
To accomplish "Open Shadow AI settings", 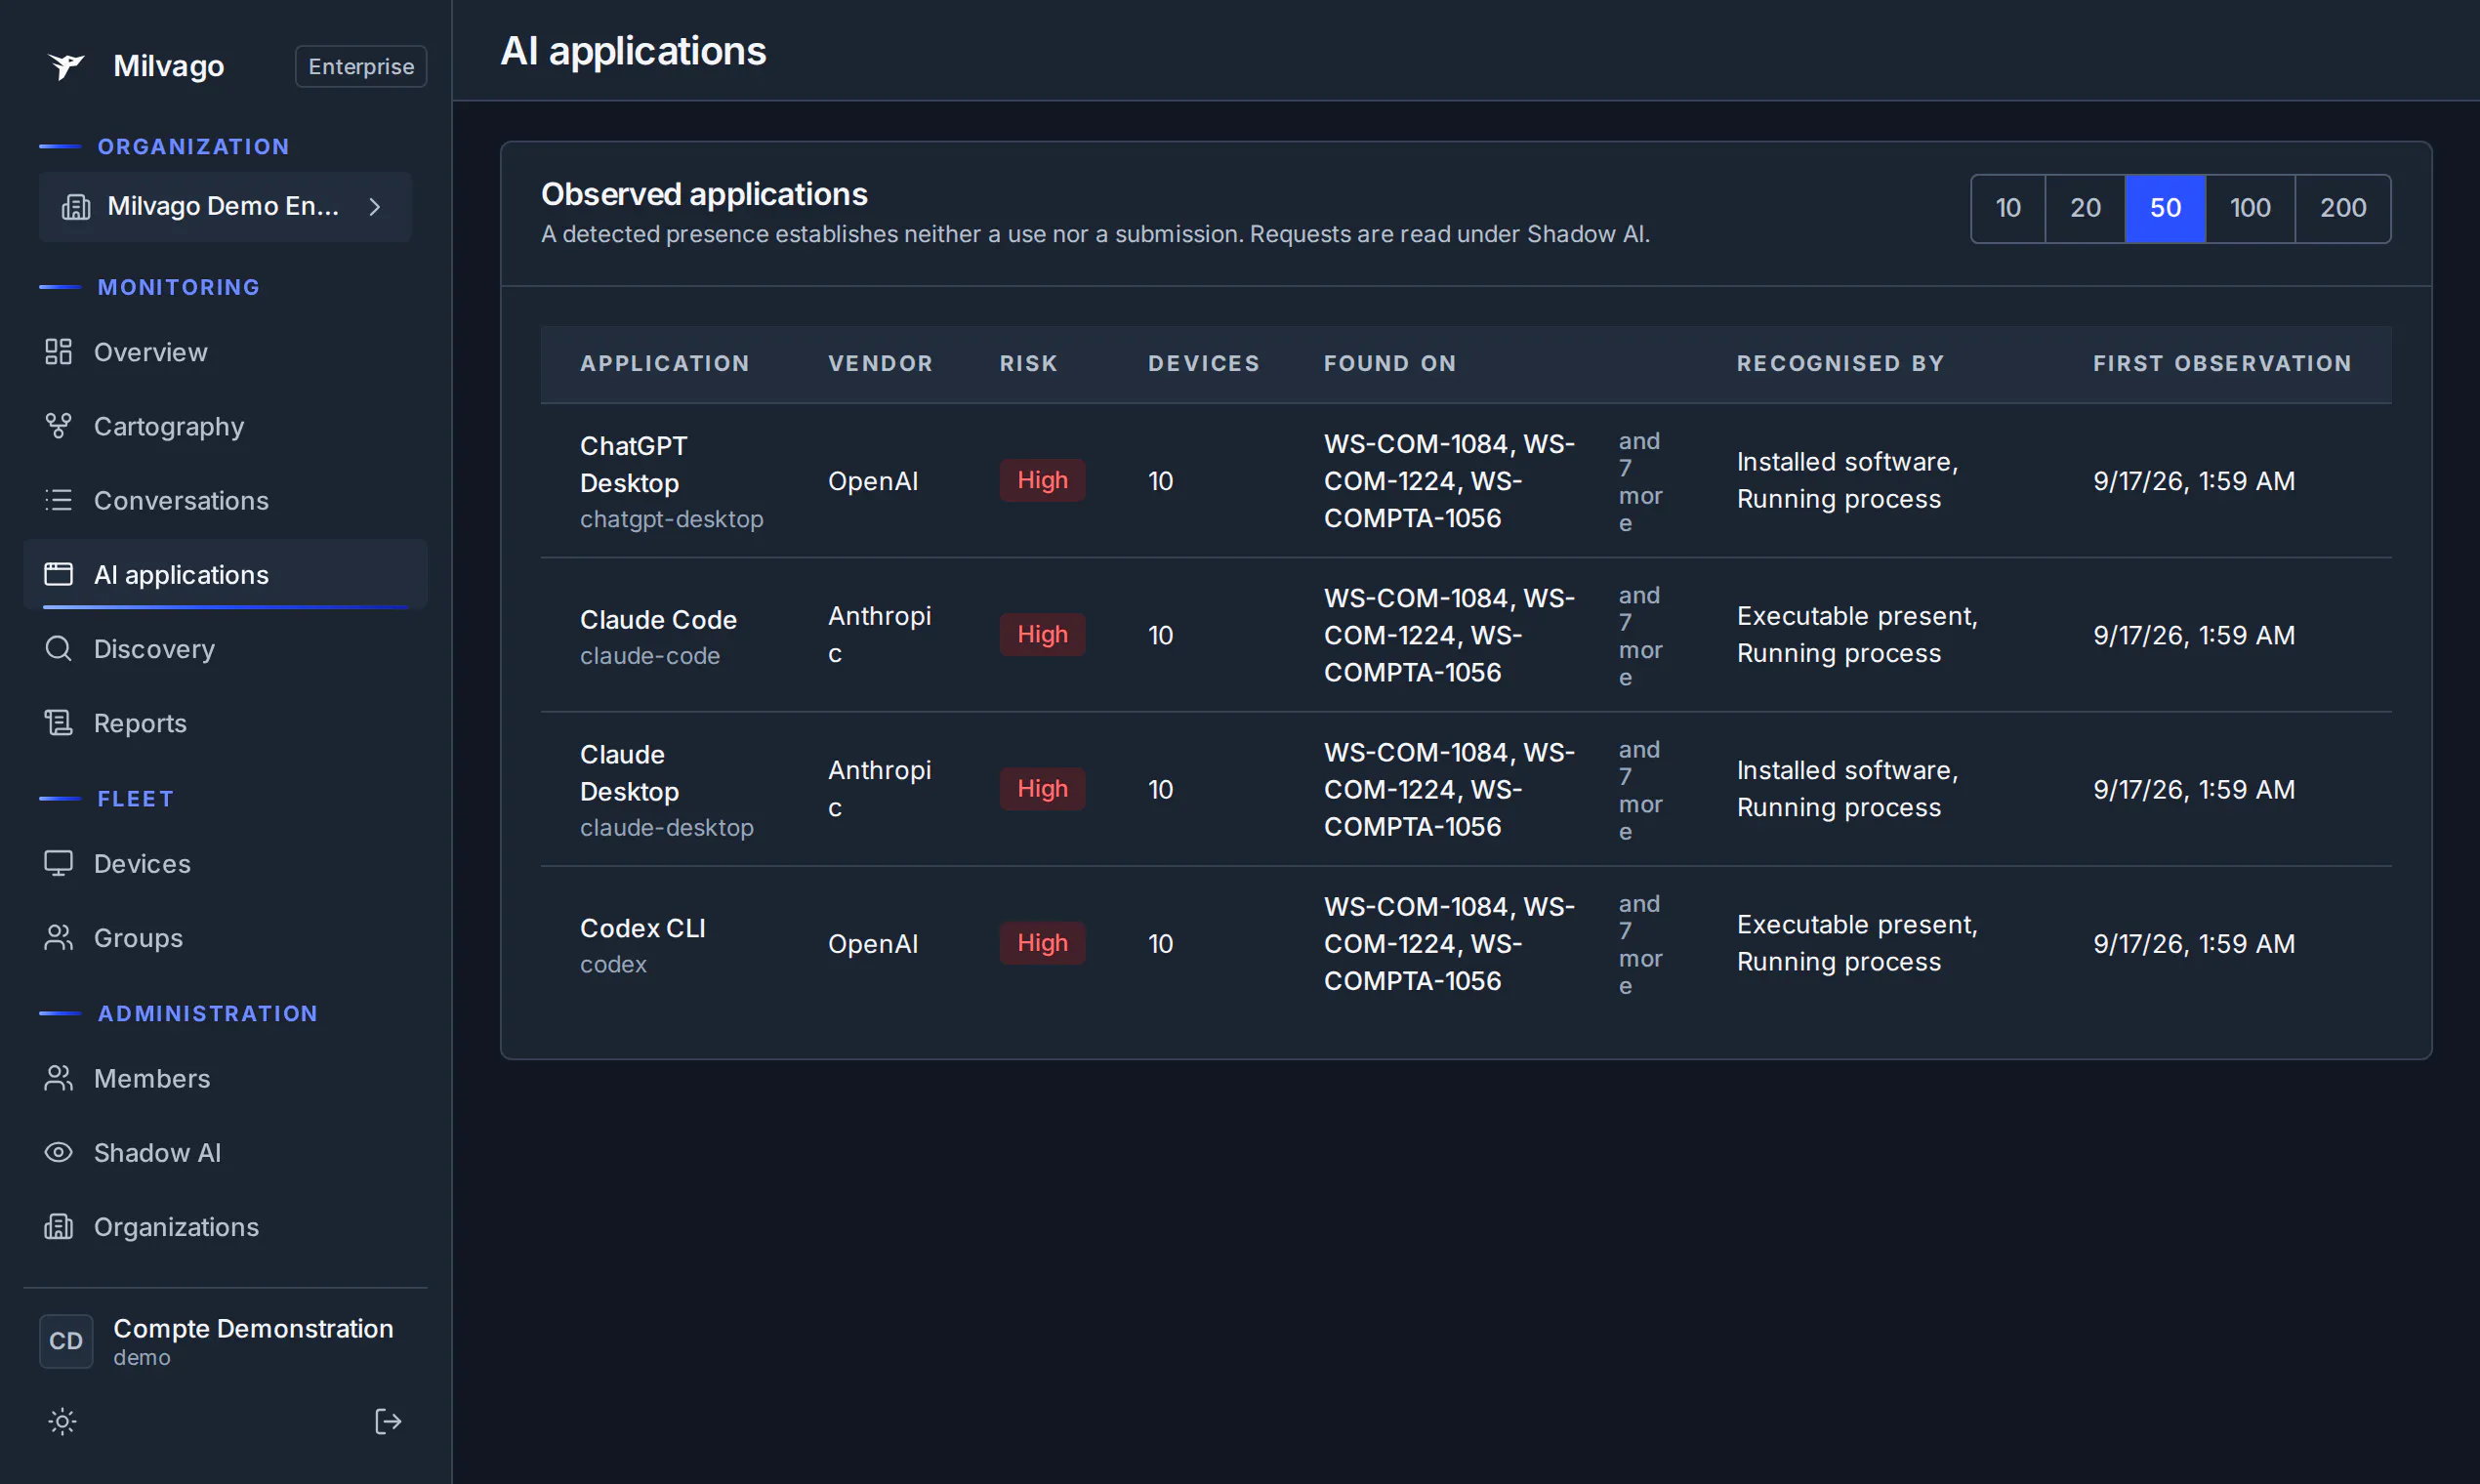I will [x=225, y=1152].
